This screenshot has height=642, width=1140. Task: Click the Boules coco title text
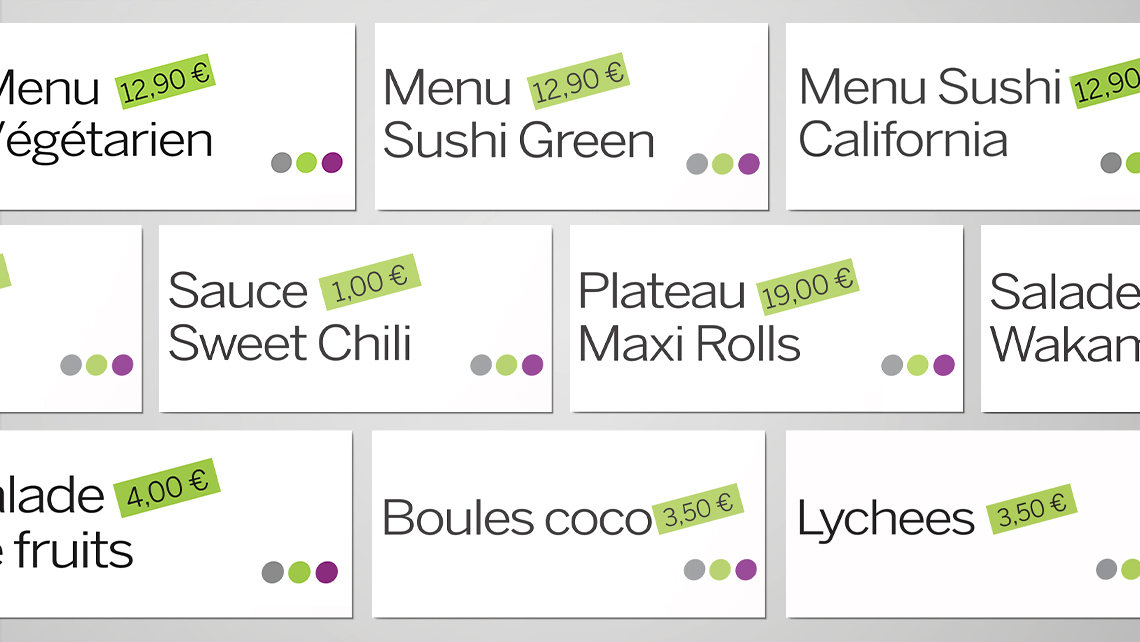(516, 518)
